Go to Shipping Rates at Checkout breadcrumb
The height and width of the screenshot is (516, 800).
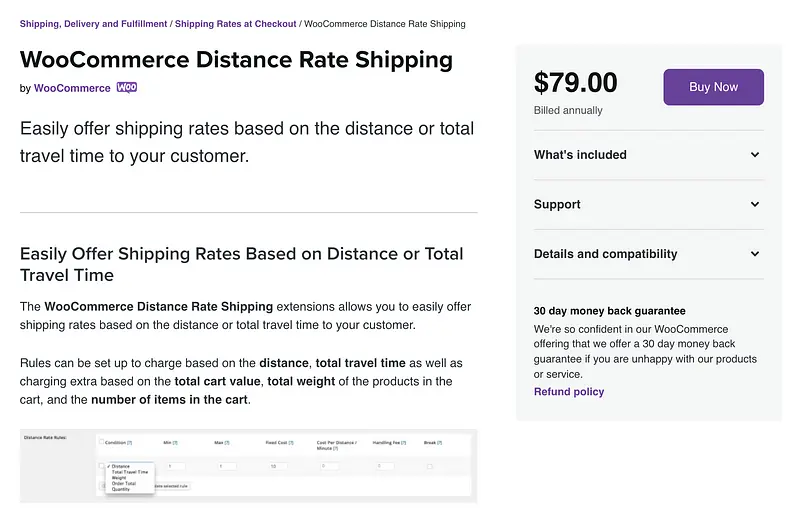click(235, 24)
